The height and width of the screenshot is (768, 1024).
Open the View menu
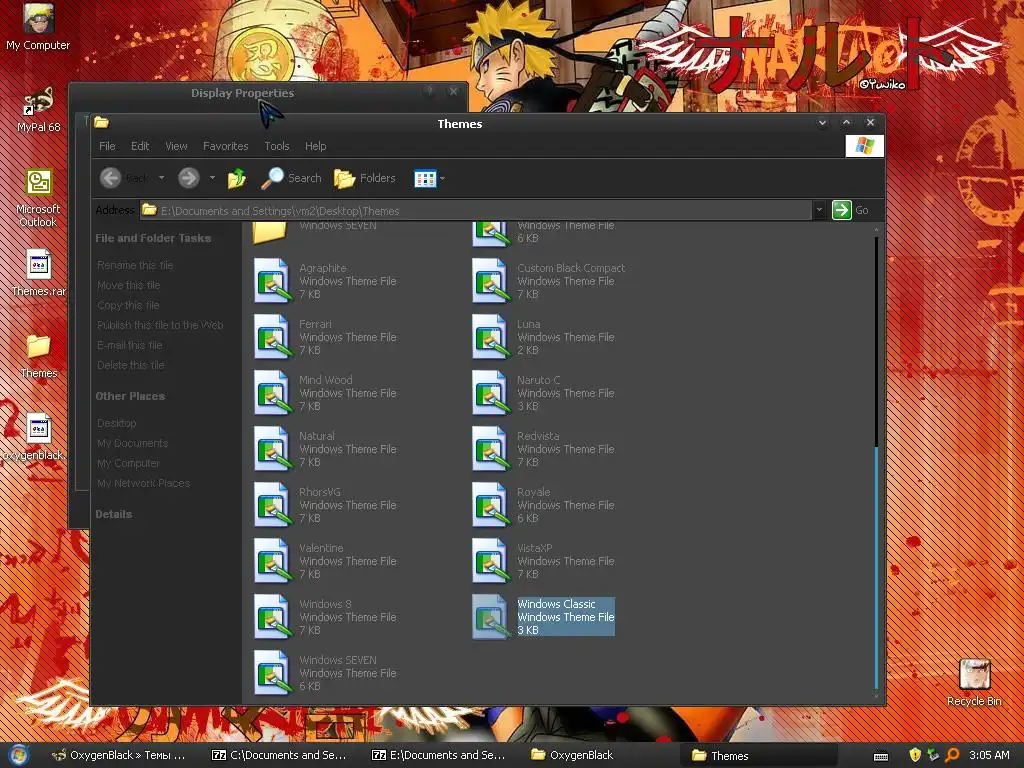(176, 146)
